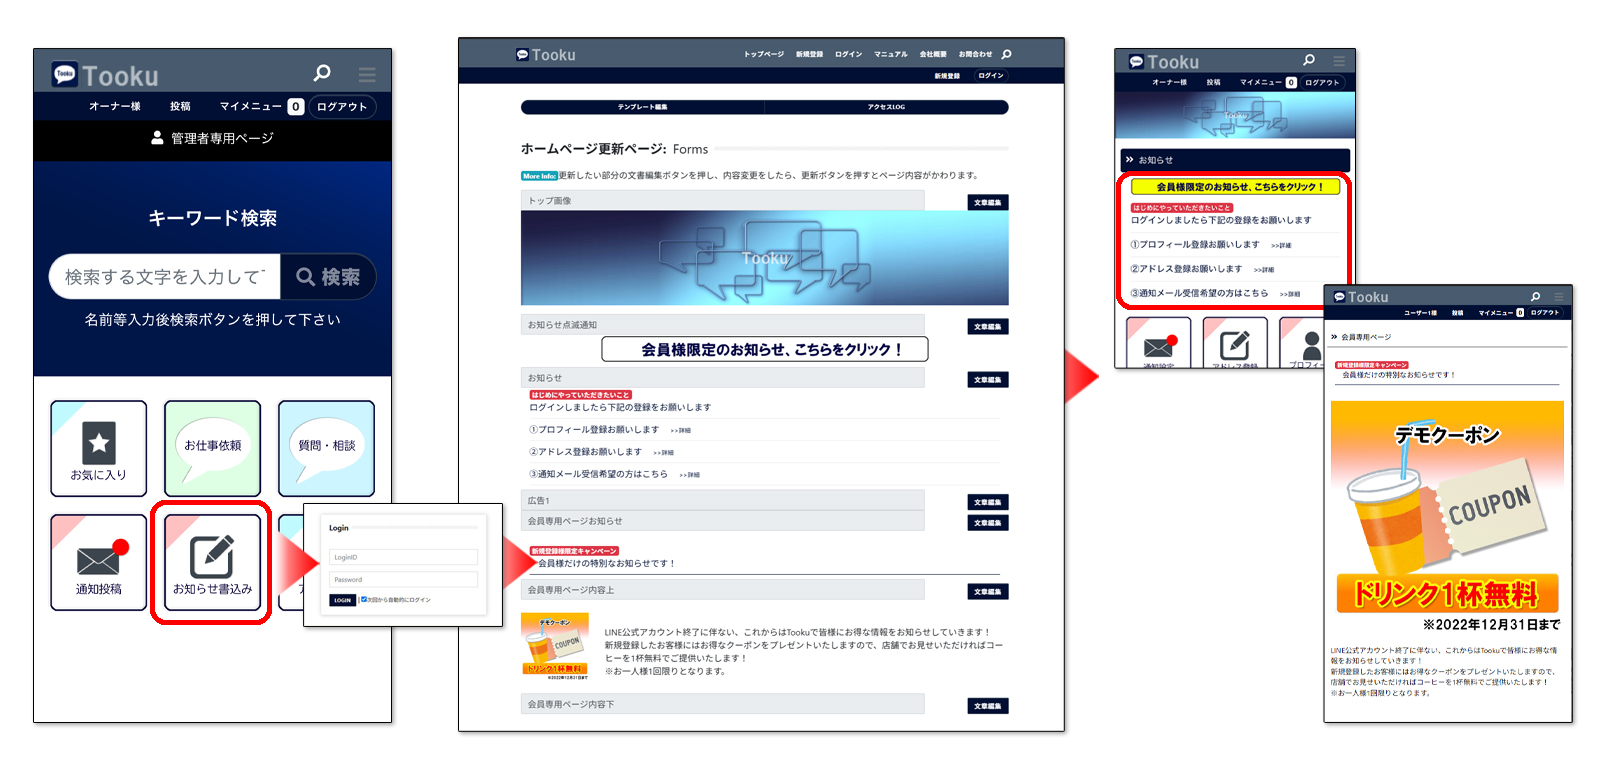Click the LoginID field in Login popup
This screenshot has height=757, width=1600.
(x=404, y=557)
